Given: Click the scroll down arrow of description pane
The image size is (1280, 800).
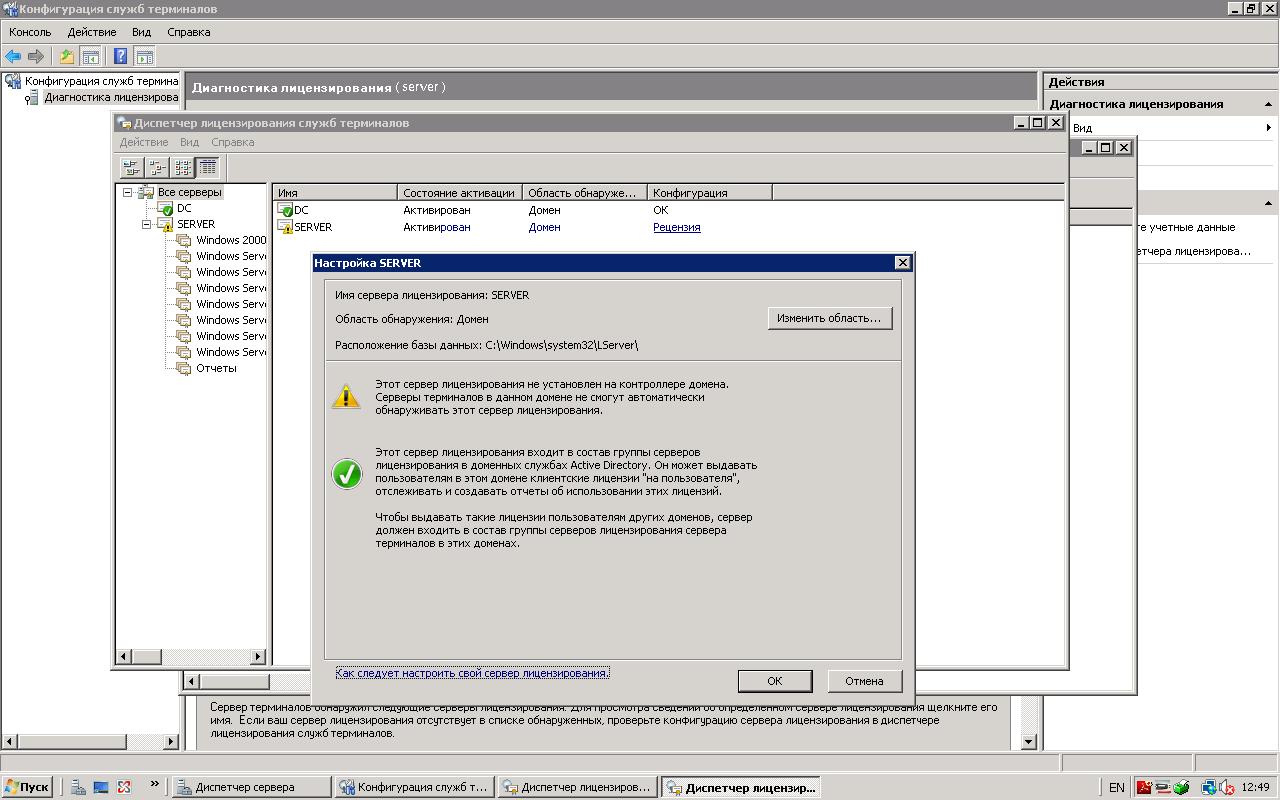Looking at the screenshot, I should (x=1029, y=741).
